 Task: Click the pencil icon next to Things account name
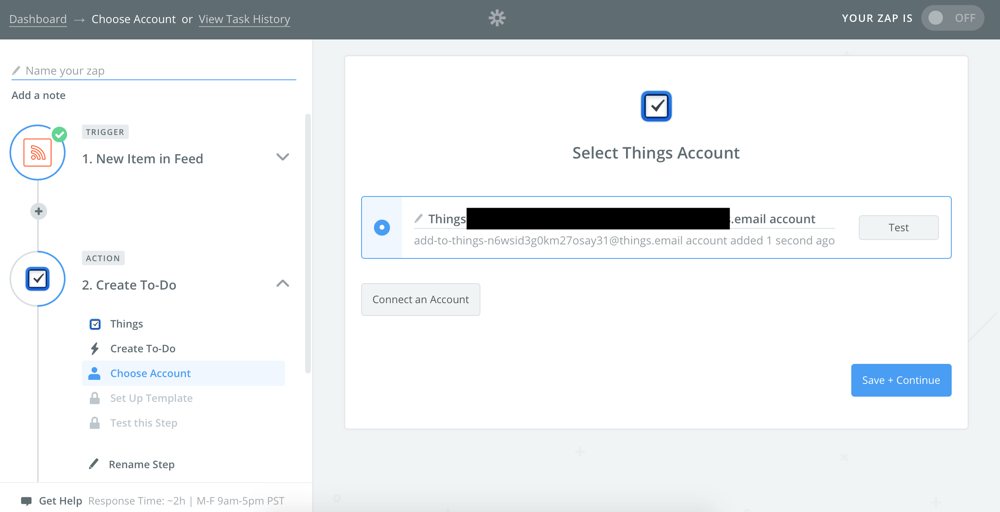419,219
